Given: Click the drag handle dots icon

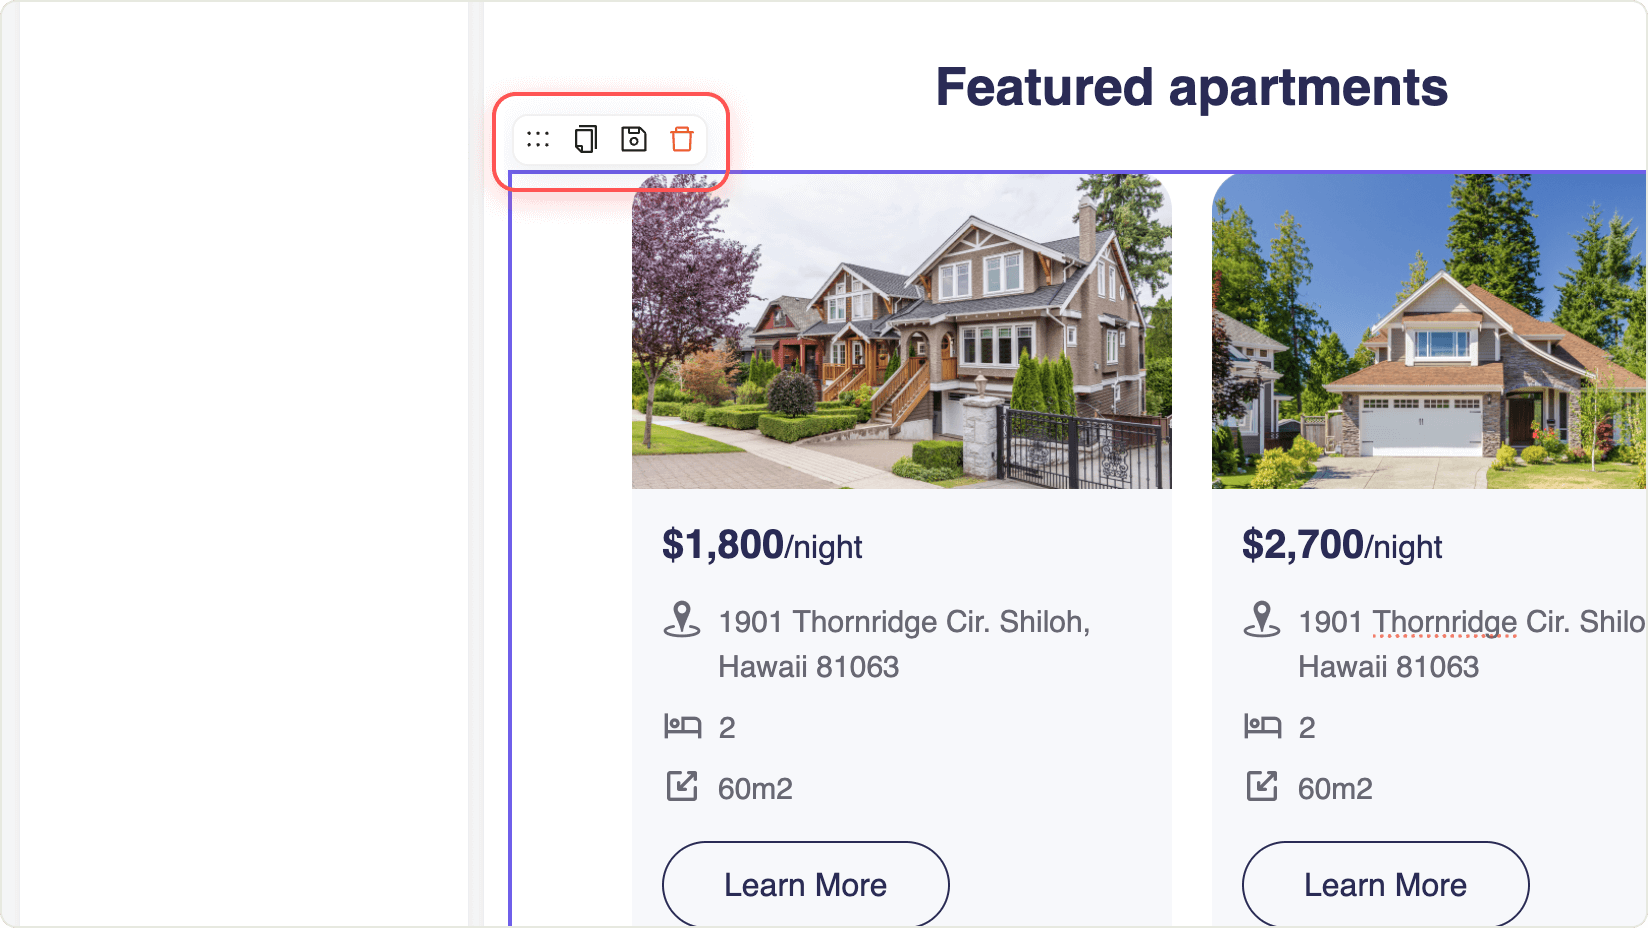Looking at the screenshot, I should 538,139.
